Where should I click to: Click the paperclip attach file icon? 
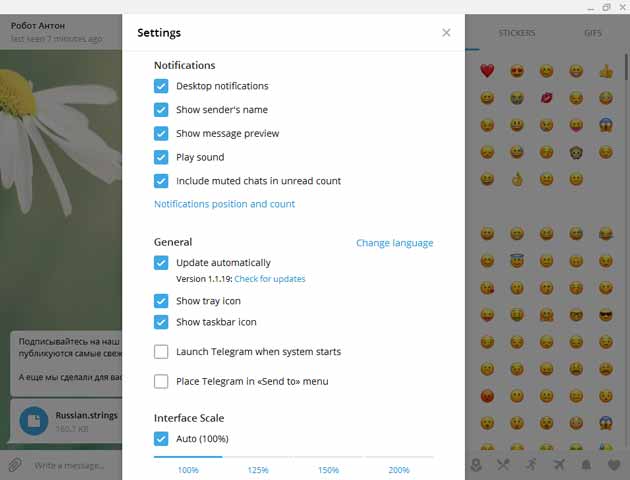point(14,465)
